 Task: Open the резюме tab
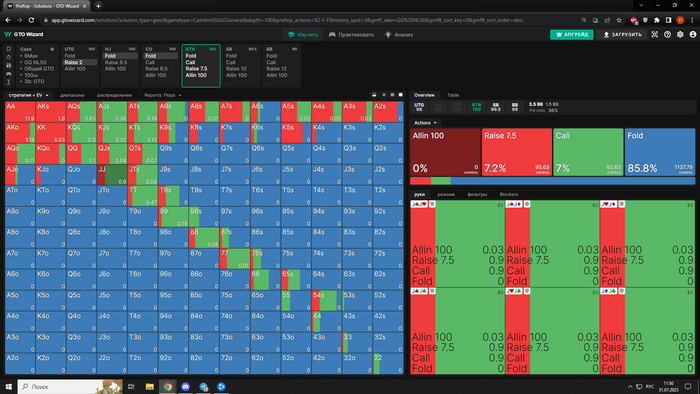446,194
